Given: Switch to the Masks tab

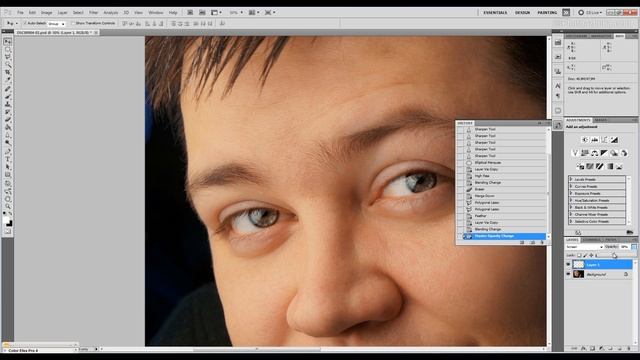Looking at the screenshot, I should pyautogui.click(x=600, y=120).
